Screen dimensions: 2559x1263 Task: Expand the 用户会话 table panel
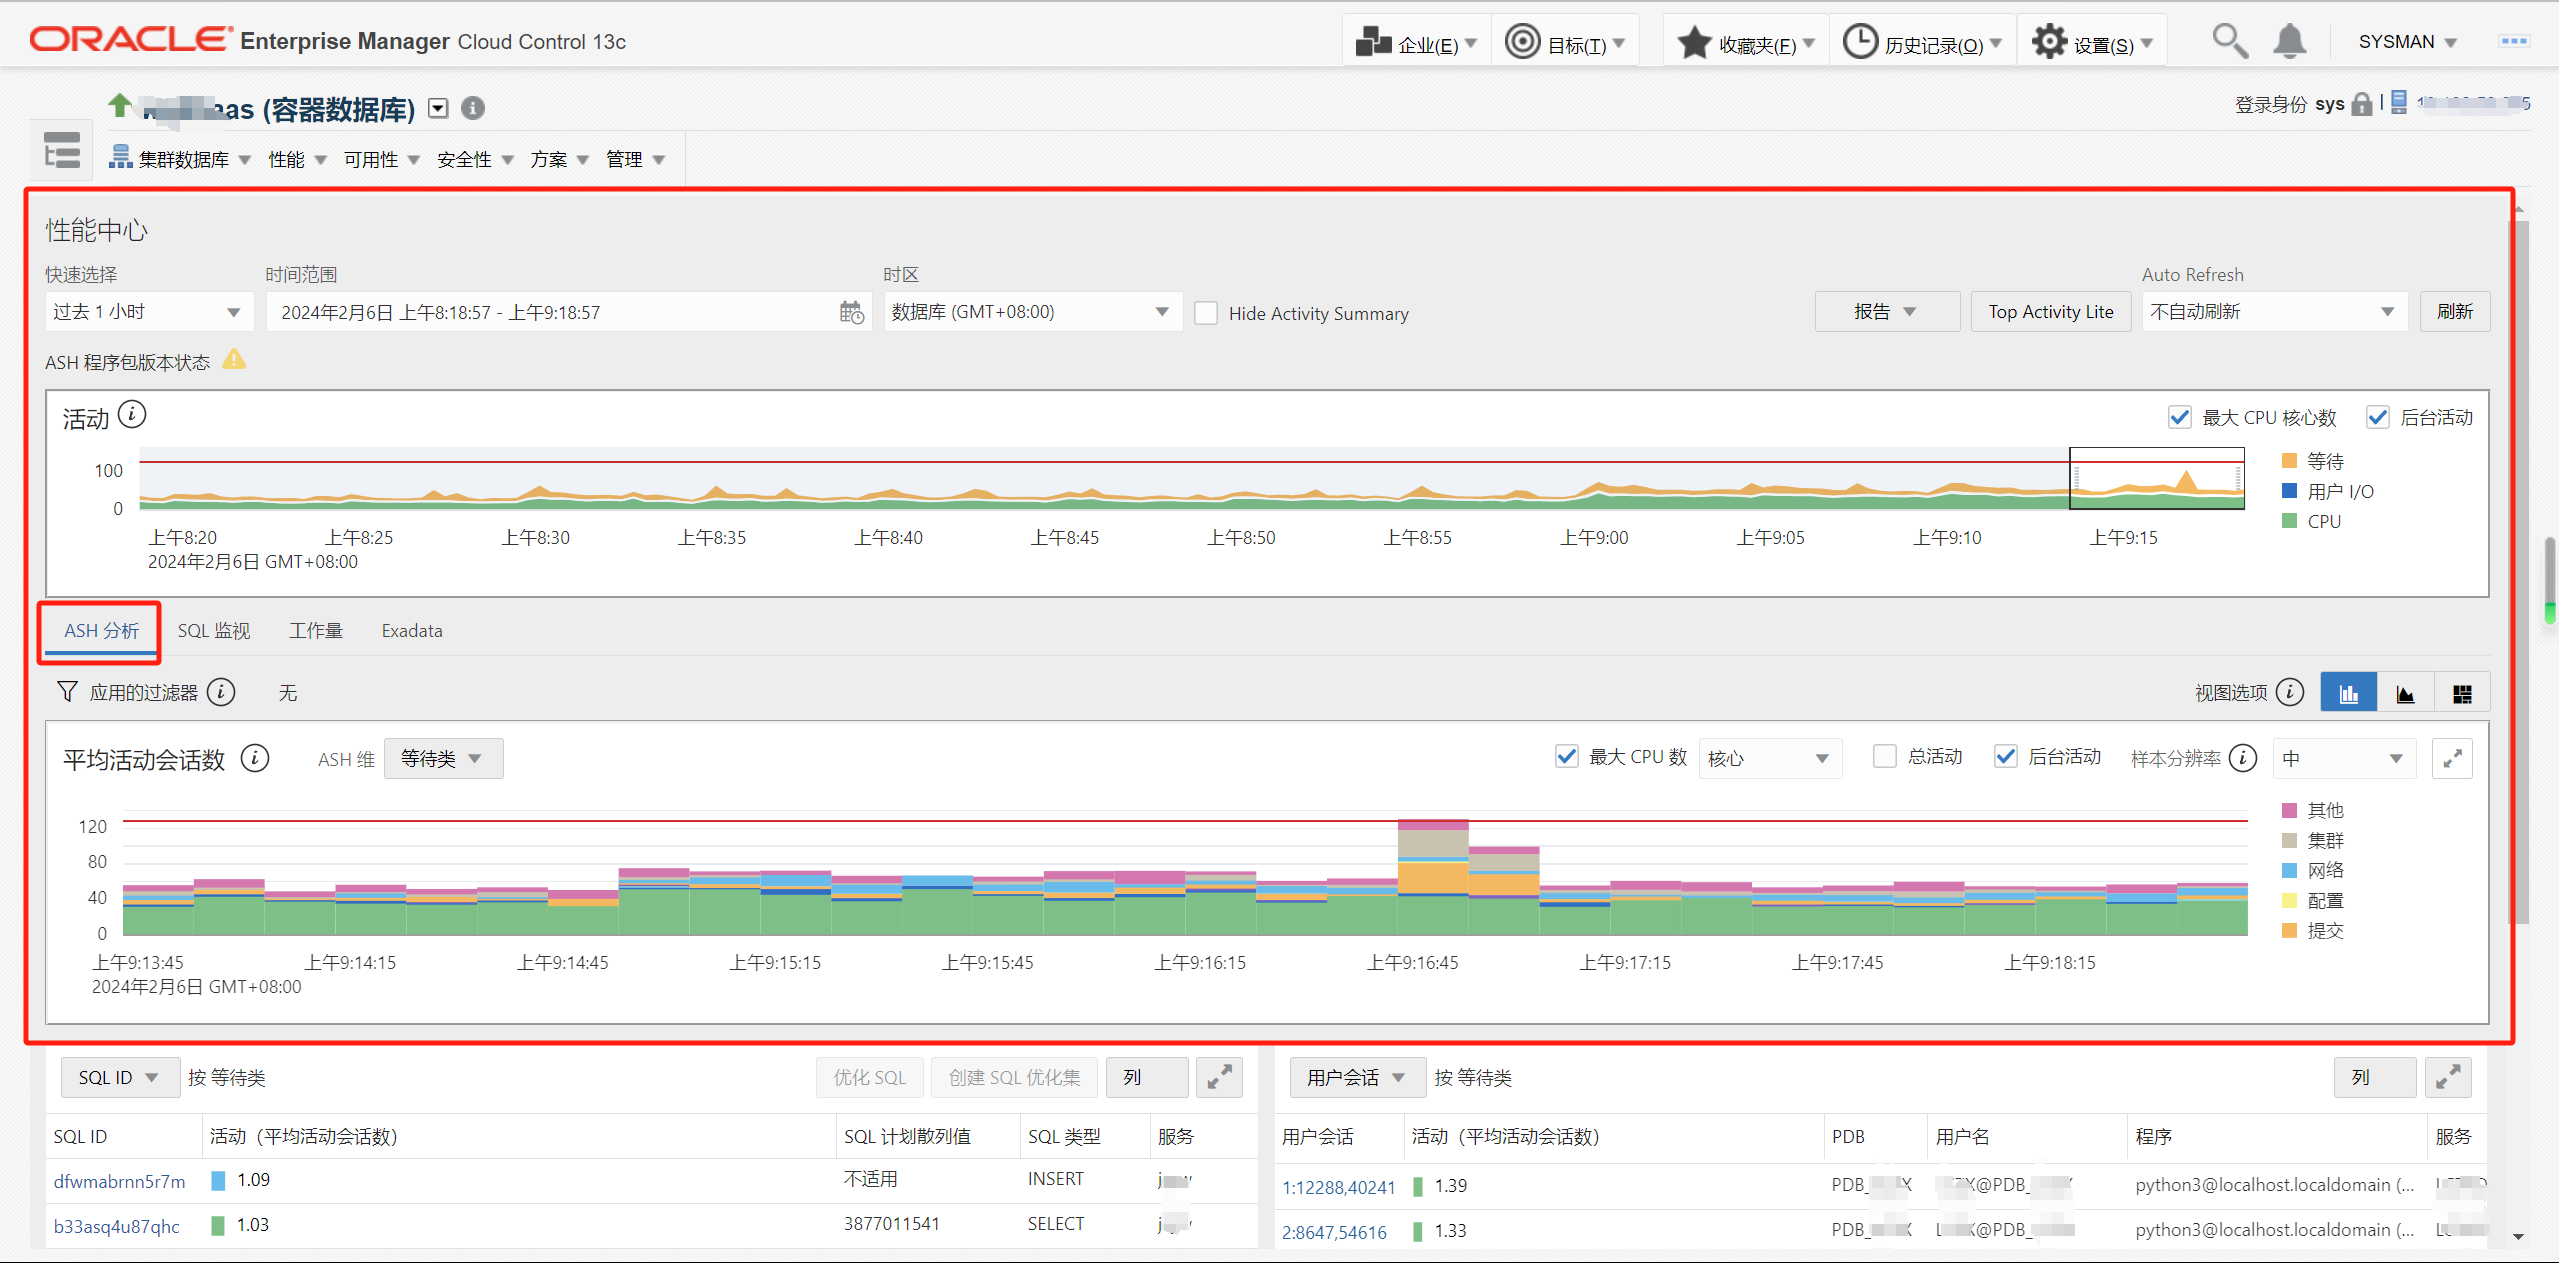(2448, 1077)
